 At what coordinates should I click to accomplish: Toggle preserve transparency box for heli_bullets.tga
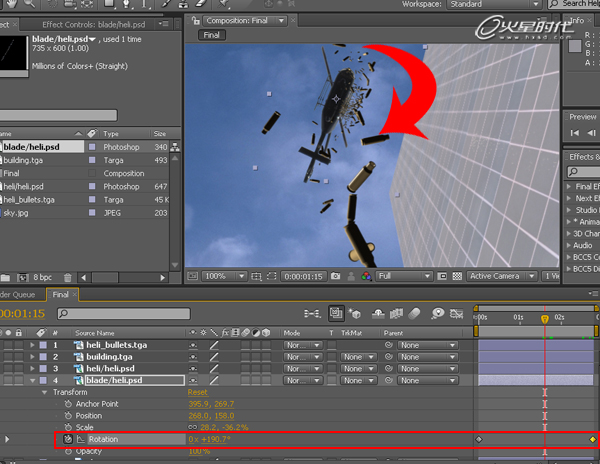[x=332, y=345]
